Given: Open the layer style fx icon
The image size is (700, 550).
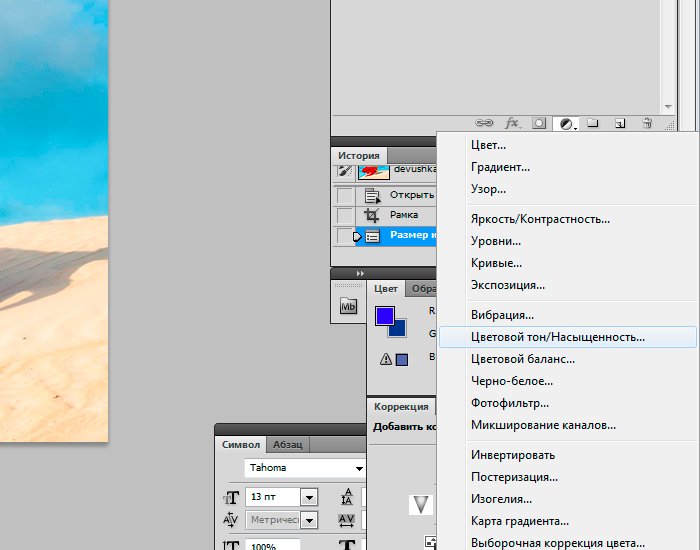Looking at the screenshot, I should click(512, 123).
